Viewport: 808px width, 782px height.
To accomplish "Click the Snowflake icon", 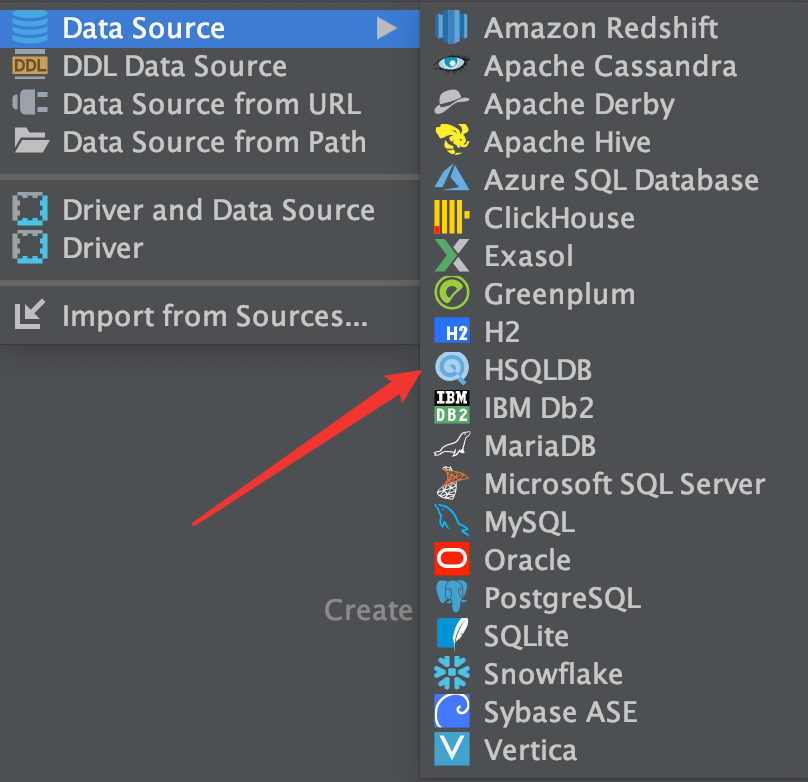I will click(x=451, y=673).
